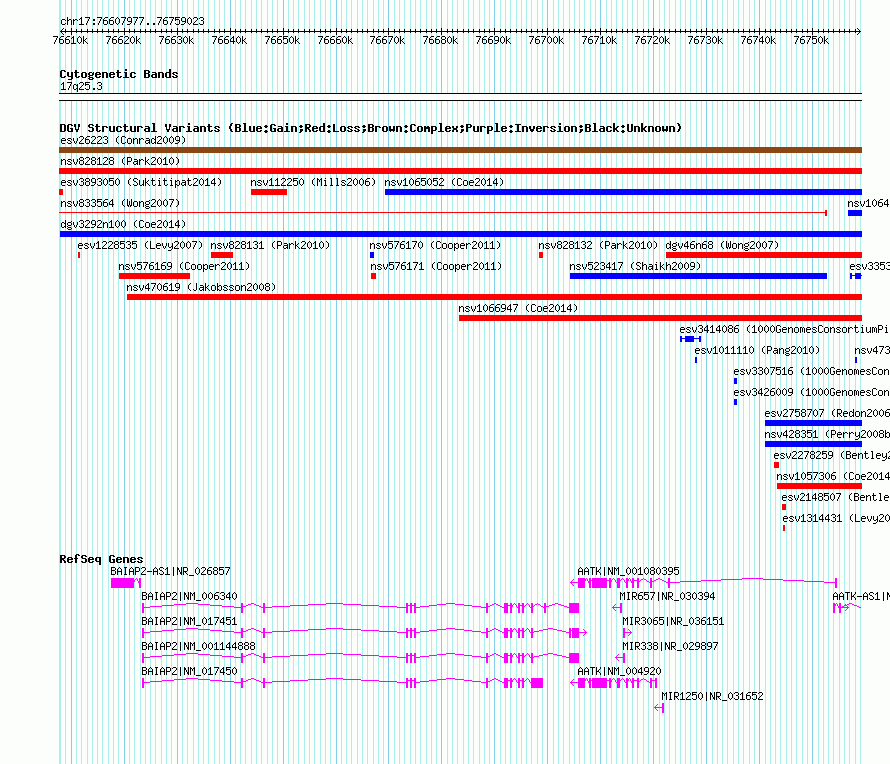890x764 pixels.
Task: Click the nsv428351 (Perry2008b) blue bar
Action: click(813, 444)
